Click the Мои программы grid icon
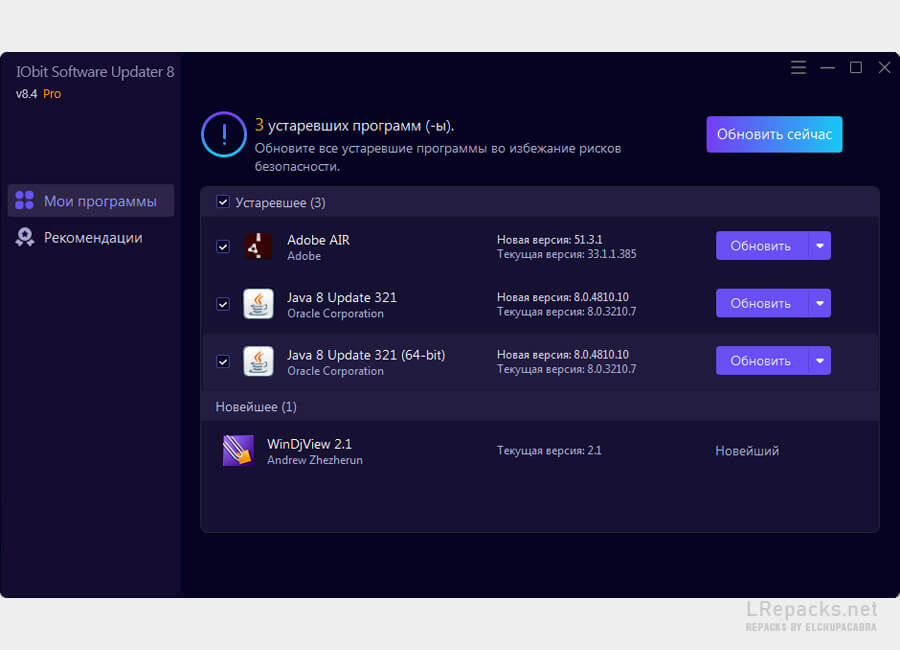 coord(25,201)
